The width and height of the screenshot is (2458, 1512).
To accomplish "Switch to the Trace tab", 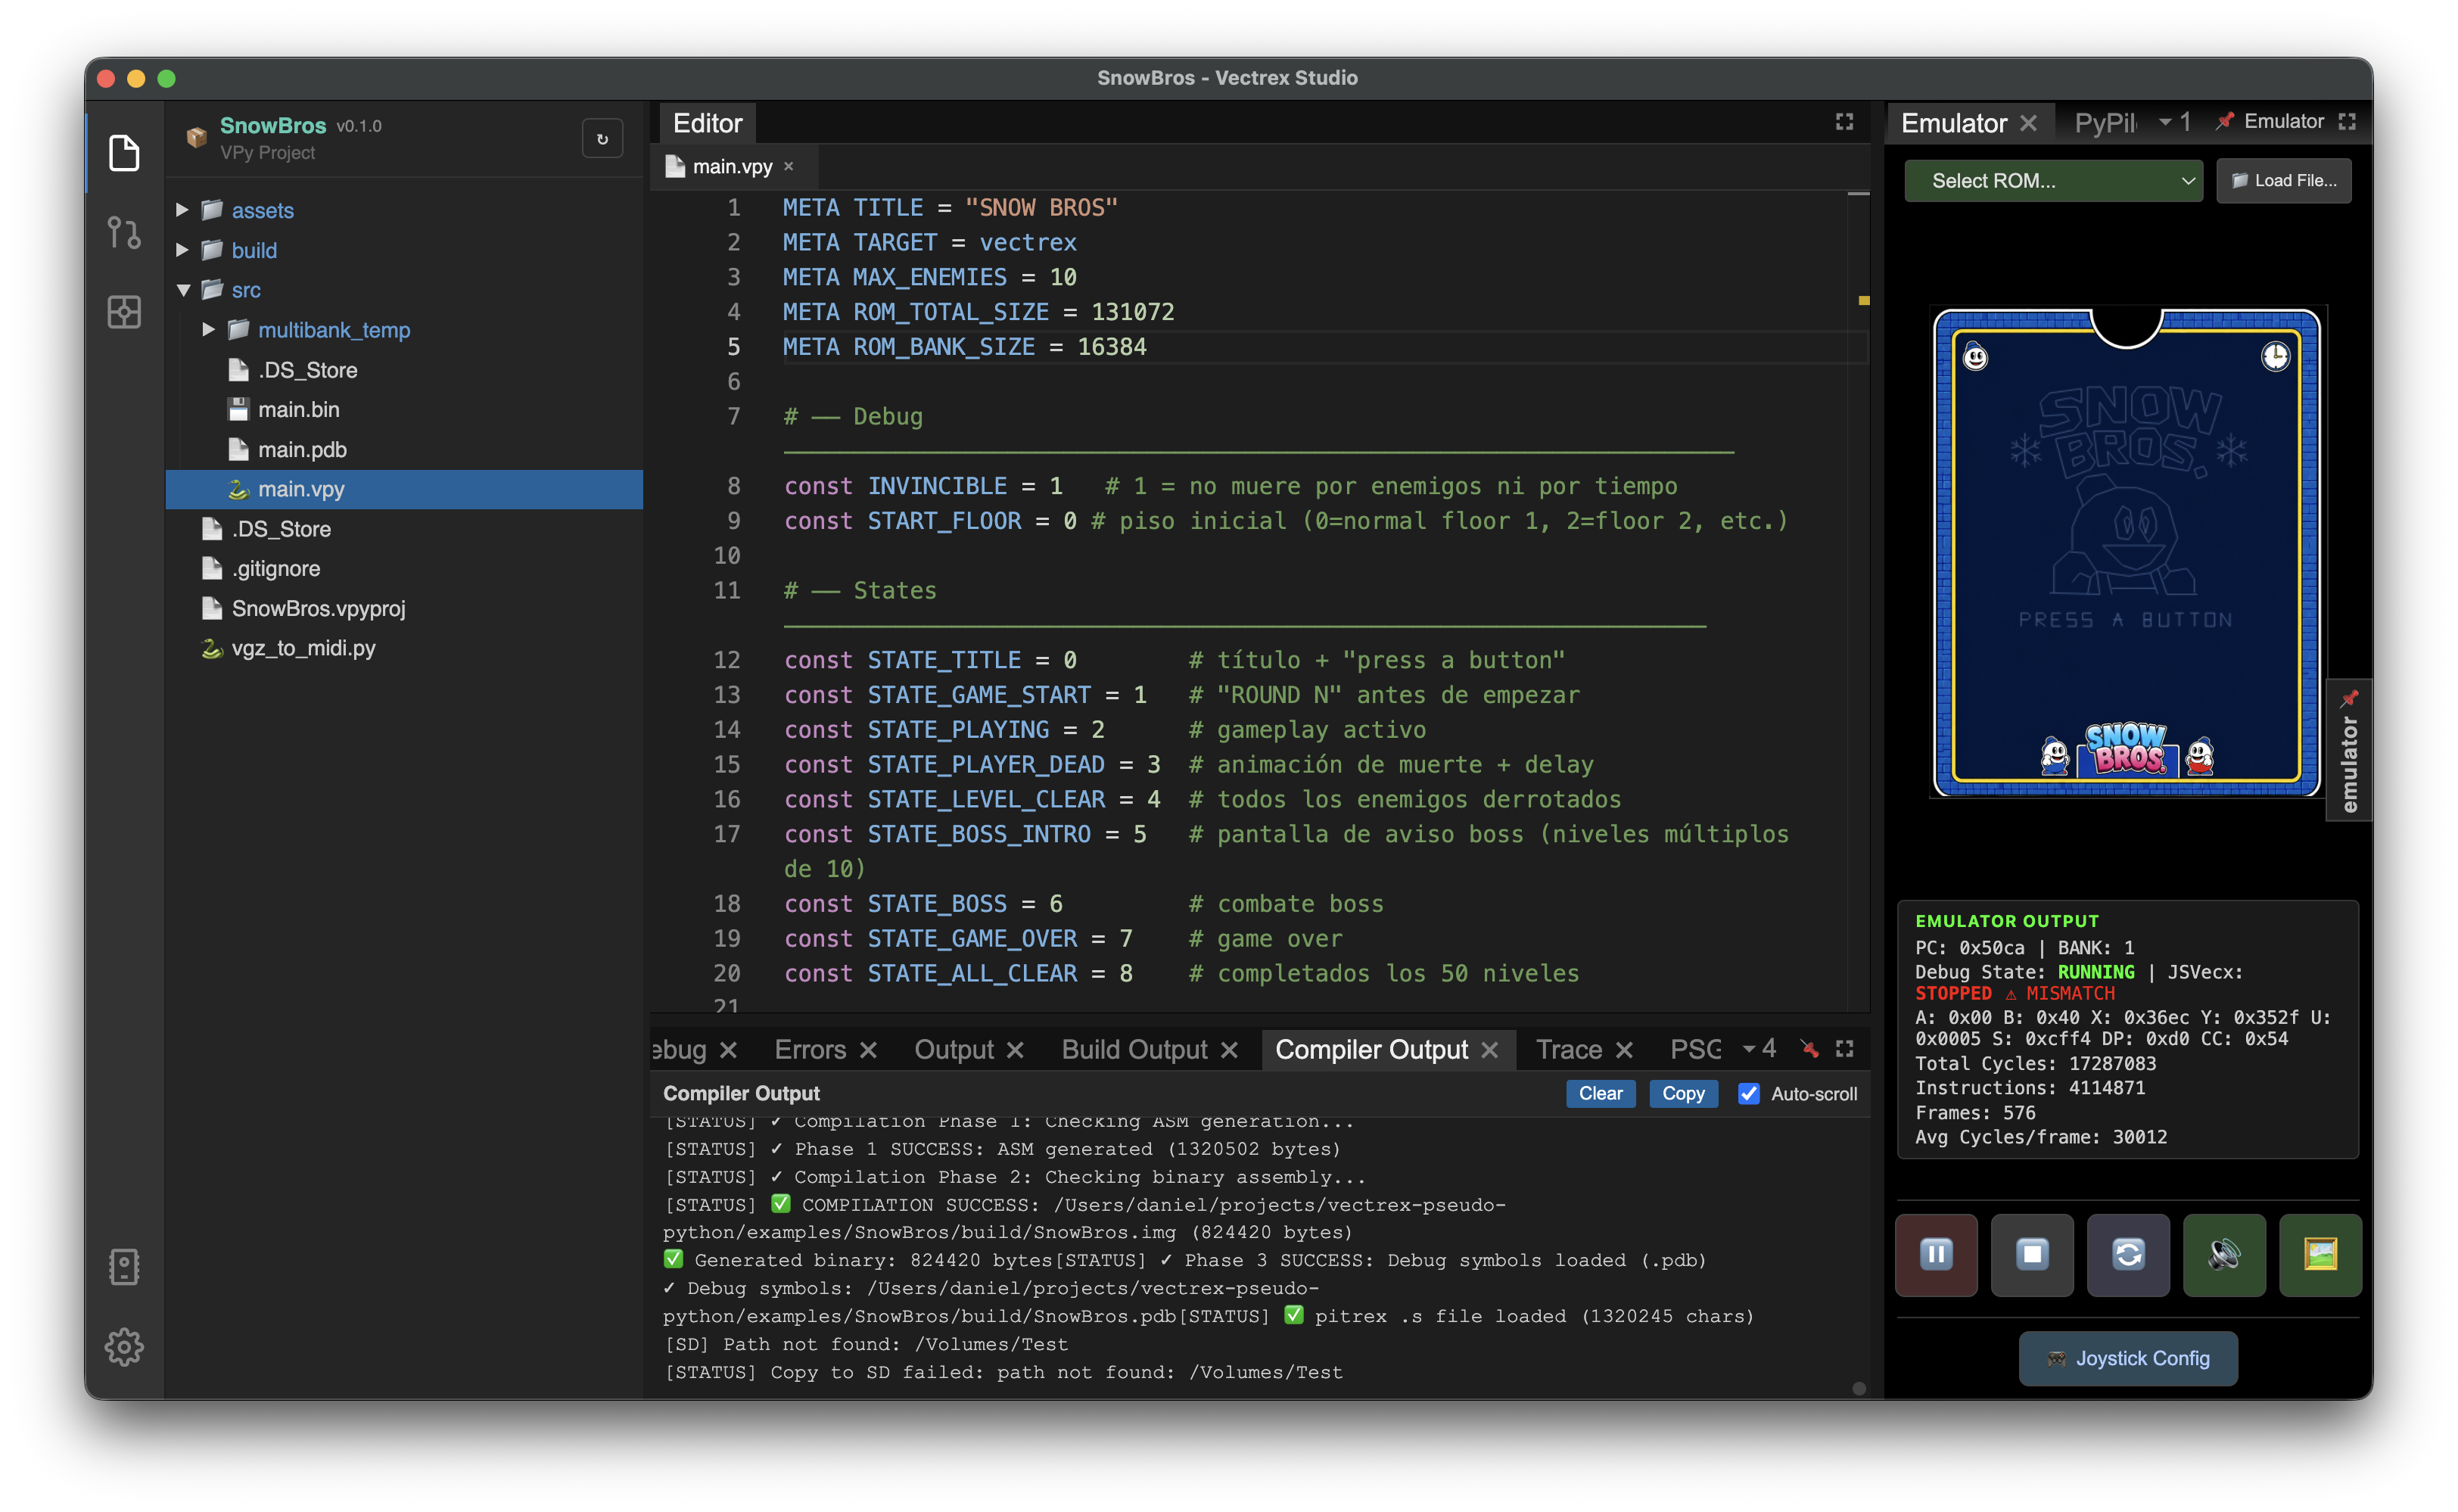I will tap(1568, 1049).
